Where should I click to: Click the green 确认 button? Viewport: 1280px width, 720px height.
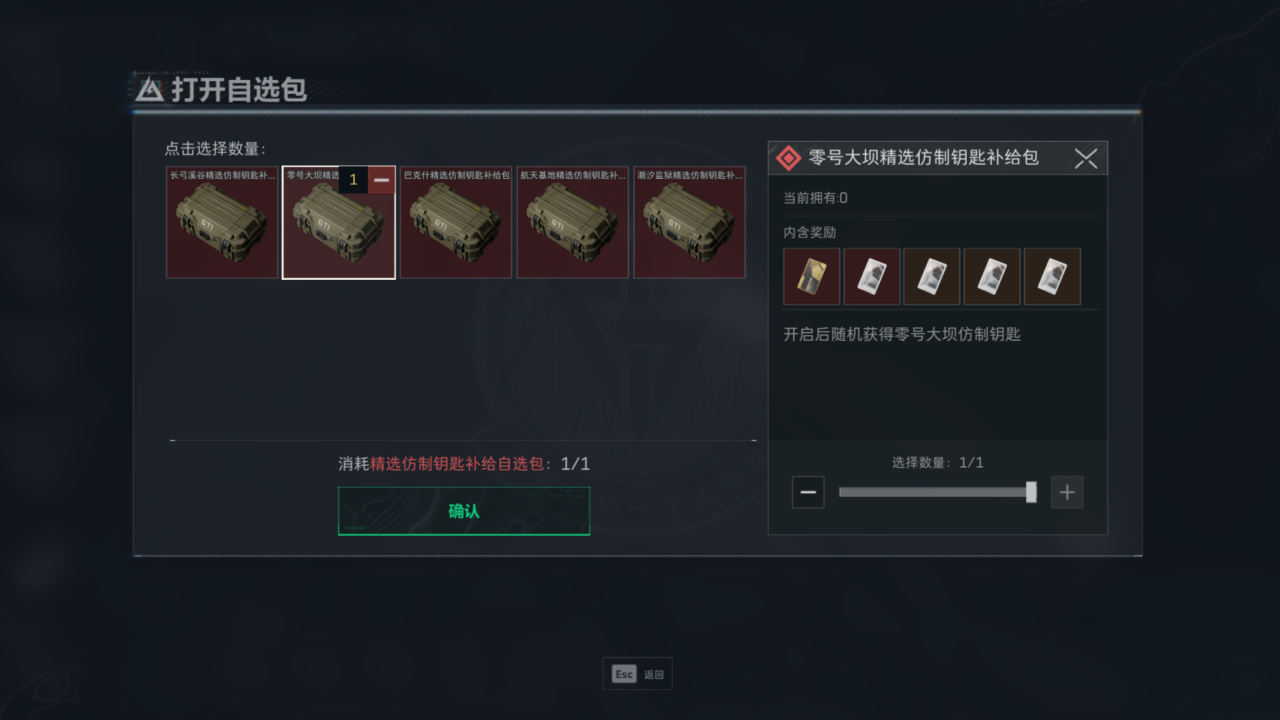click(464, 511)
